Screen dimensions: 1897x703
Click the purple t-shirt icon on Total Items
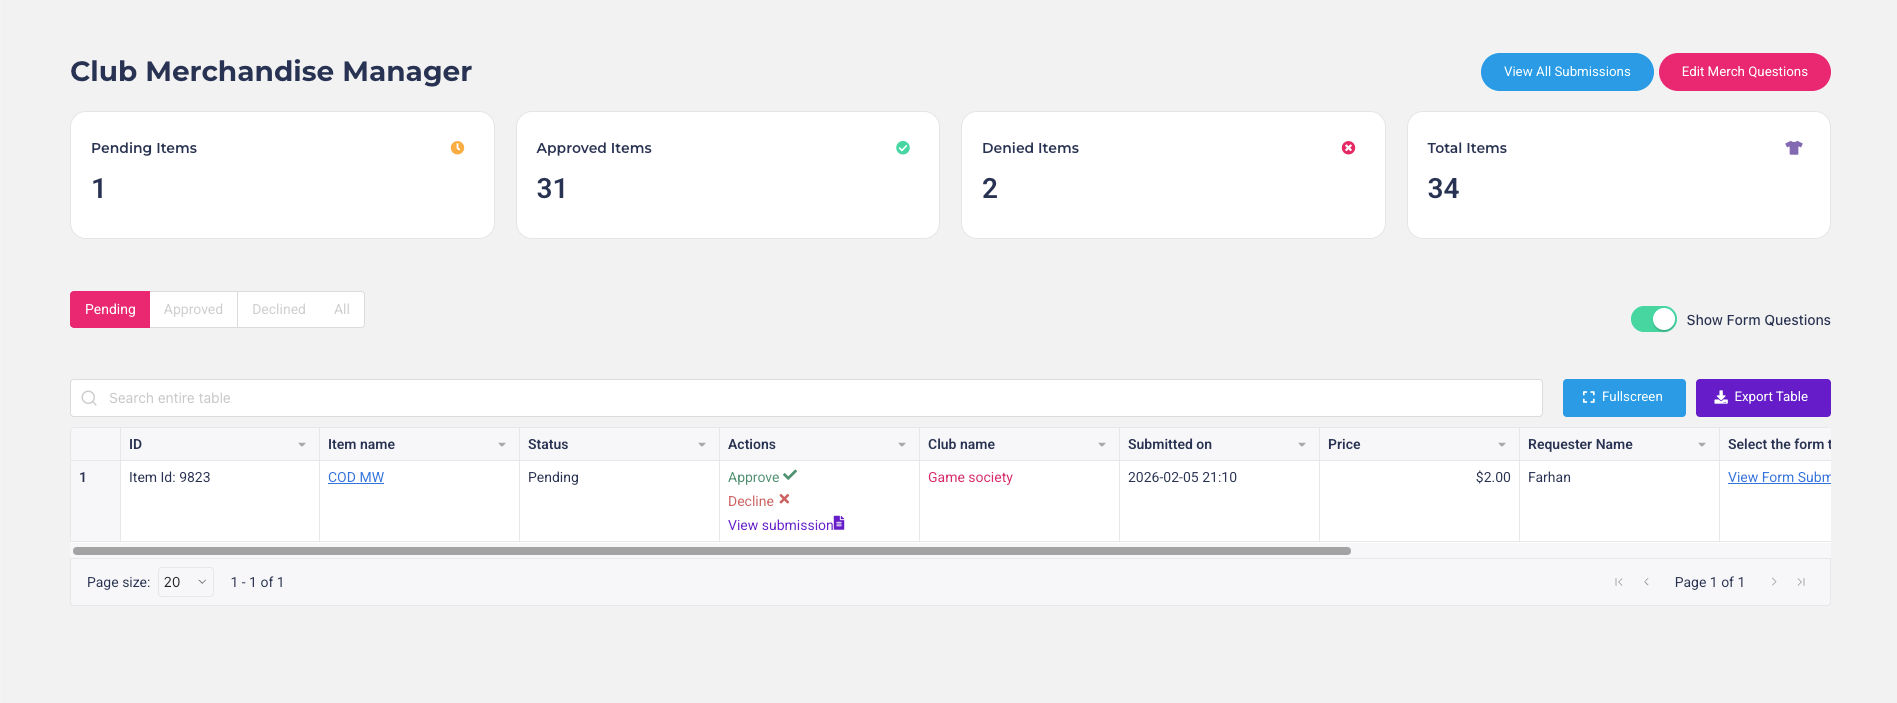pos(1793,148)
